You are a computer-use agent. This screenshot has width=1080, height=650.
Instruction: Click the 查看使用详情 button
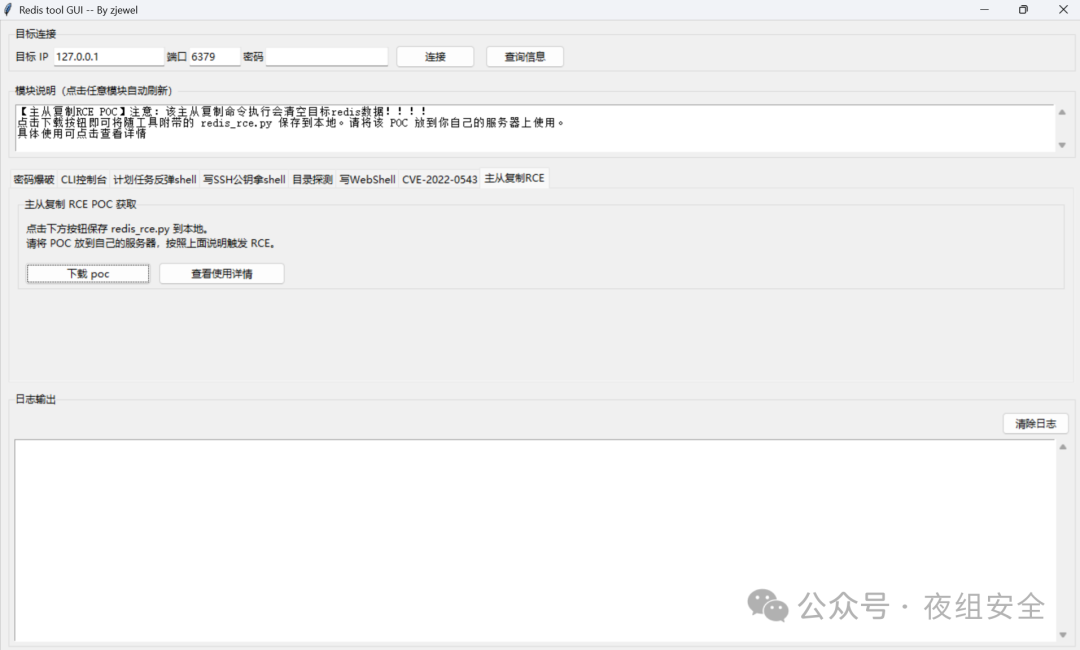click(x=222, y=274)
